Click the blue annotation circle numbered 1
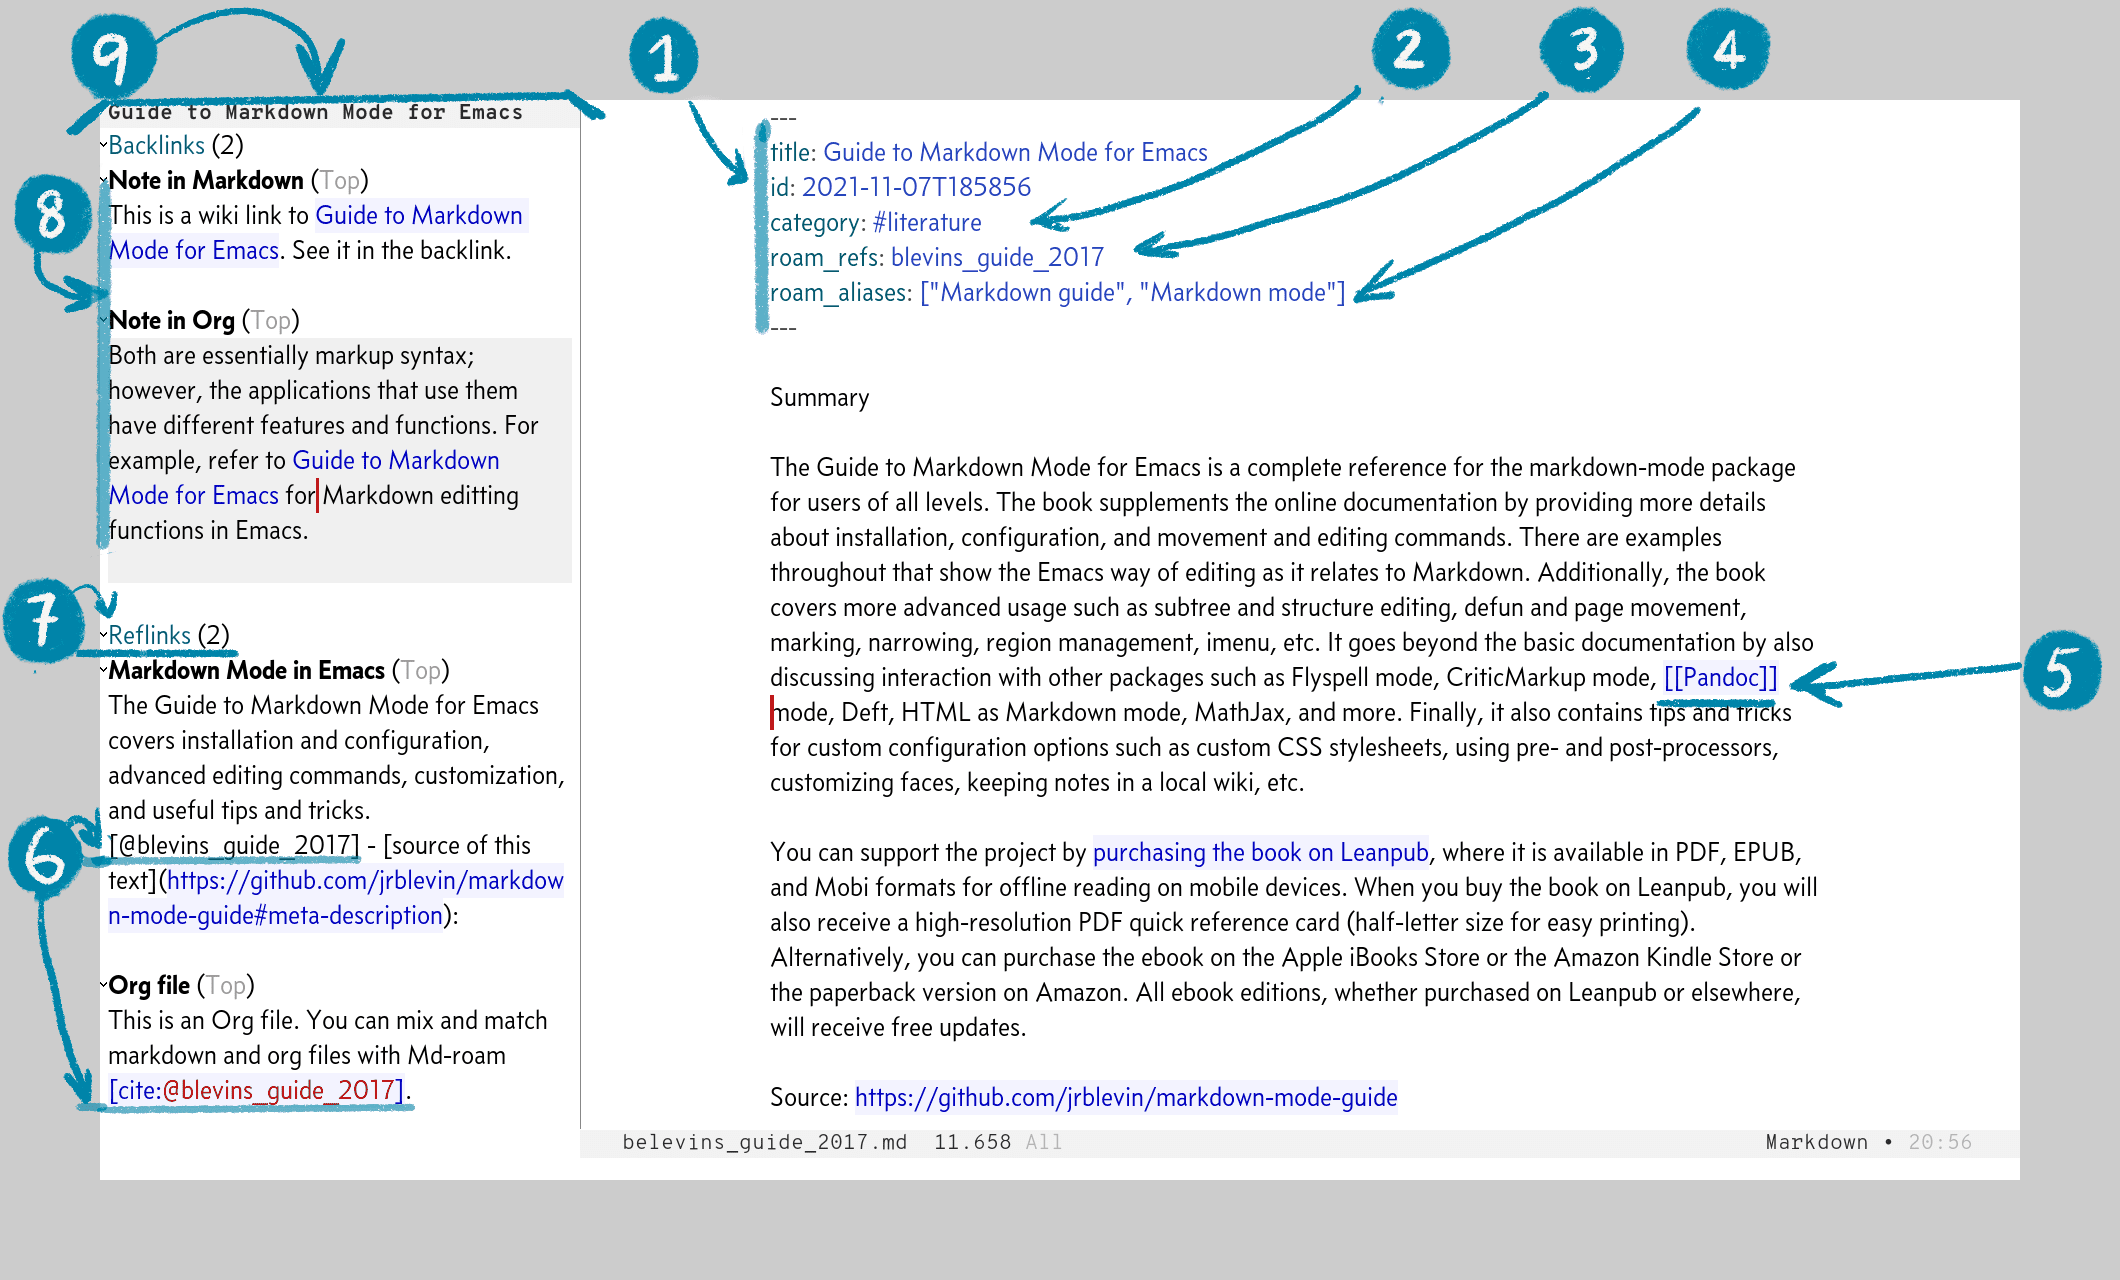 tap(663, 56)
